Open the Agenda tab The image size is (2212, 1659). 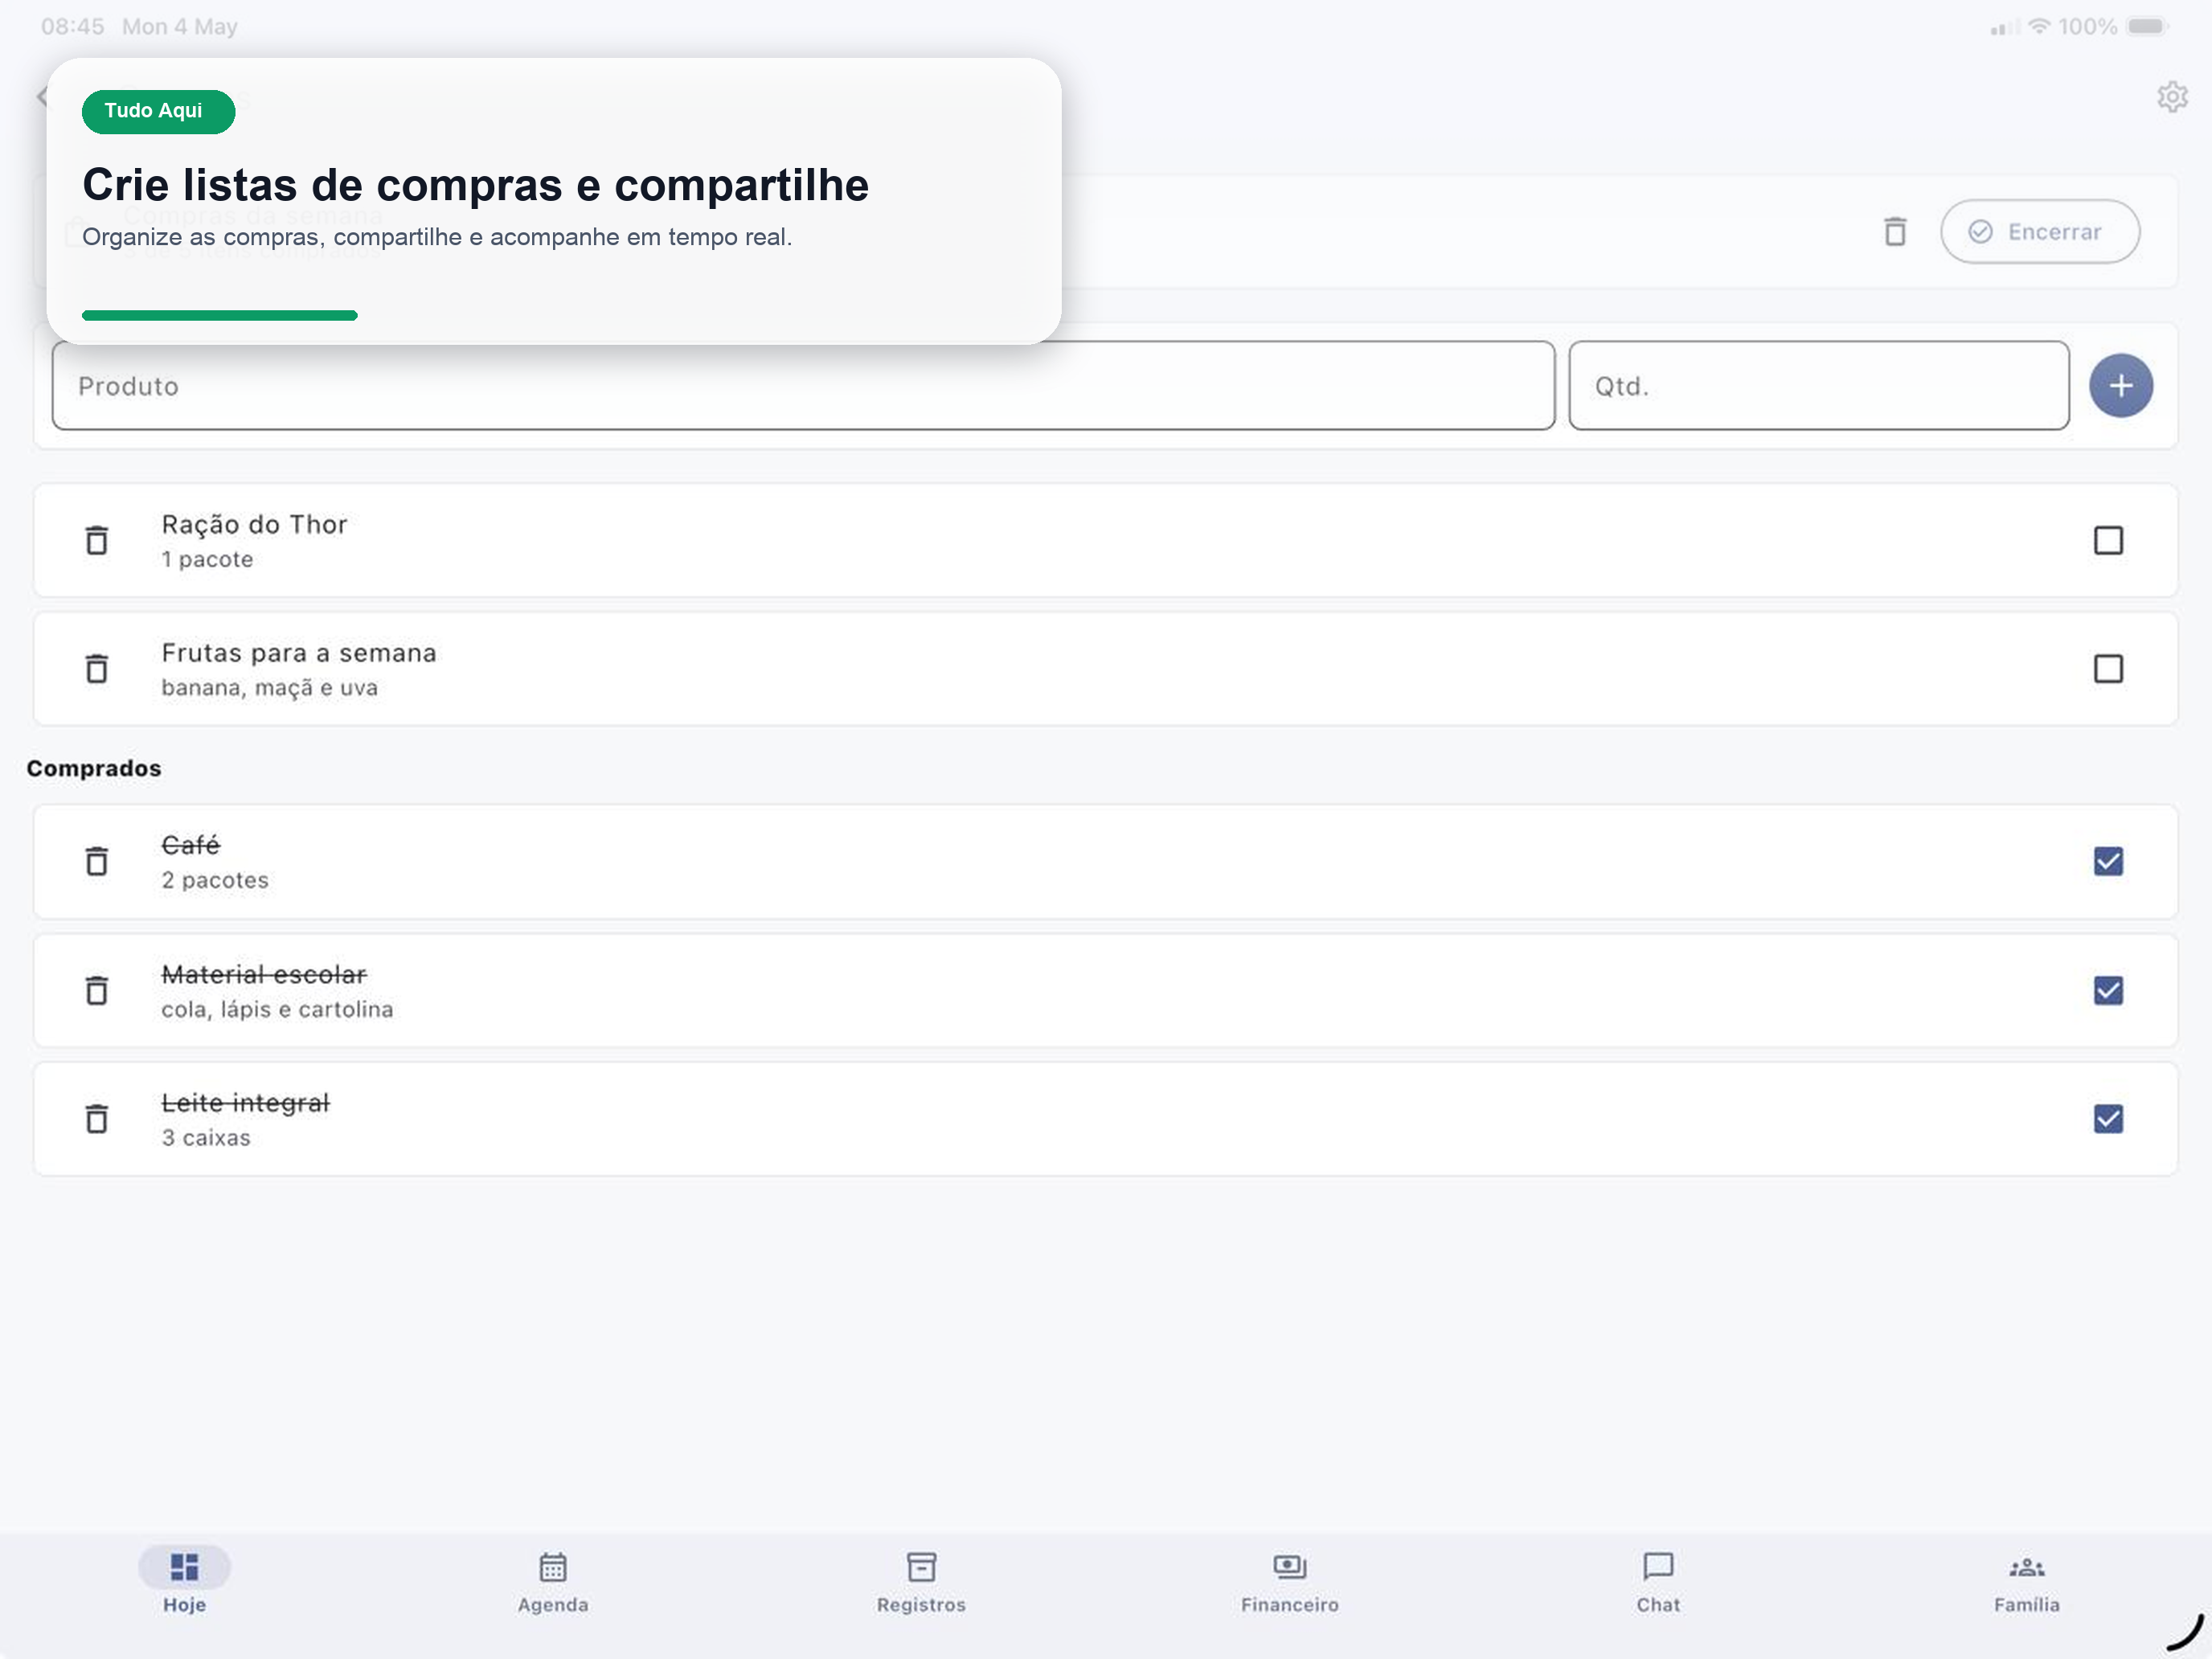553,1581
